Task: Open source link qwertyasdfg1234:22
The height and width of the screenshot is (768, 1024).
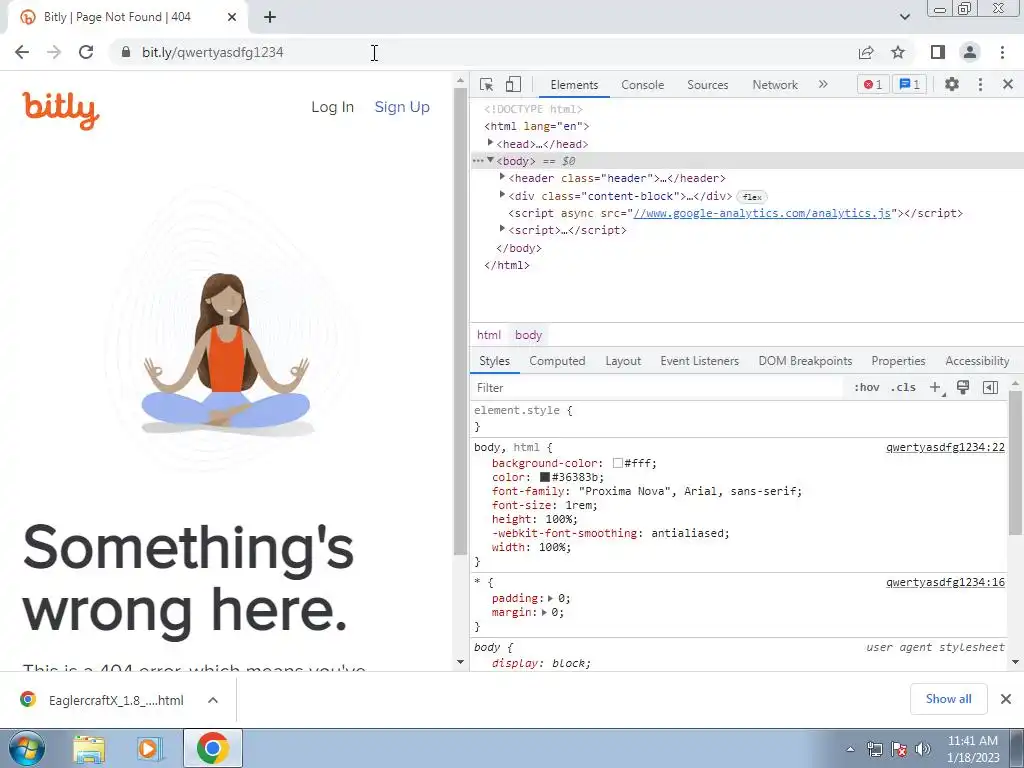Action: pos(945,447)
